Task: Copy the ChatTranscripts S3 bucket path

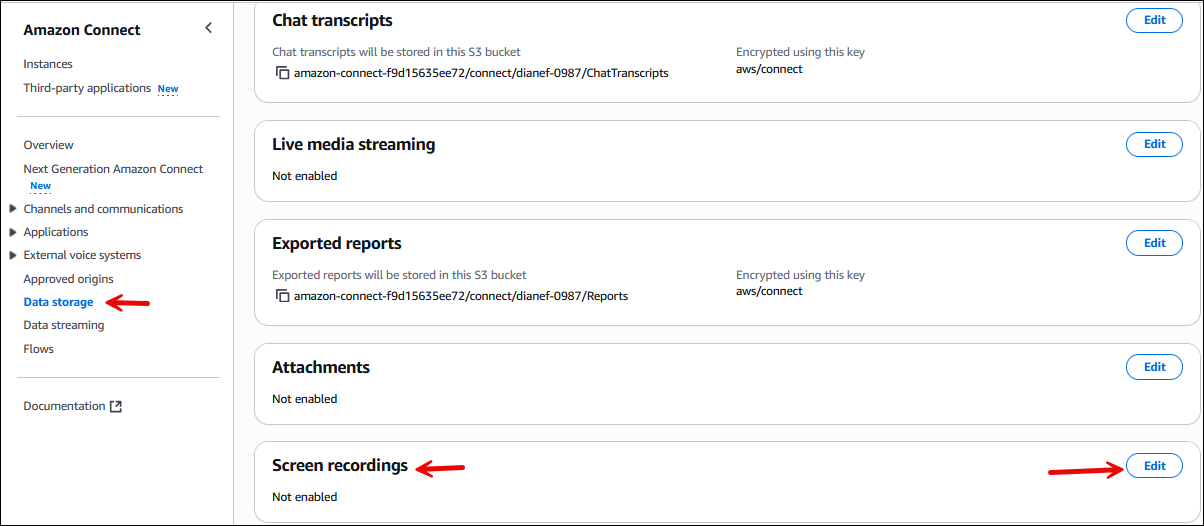Action: (x=282, y=73)
